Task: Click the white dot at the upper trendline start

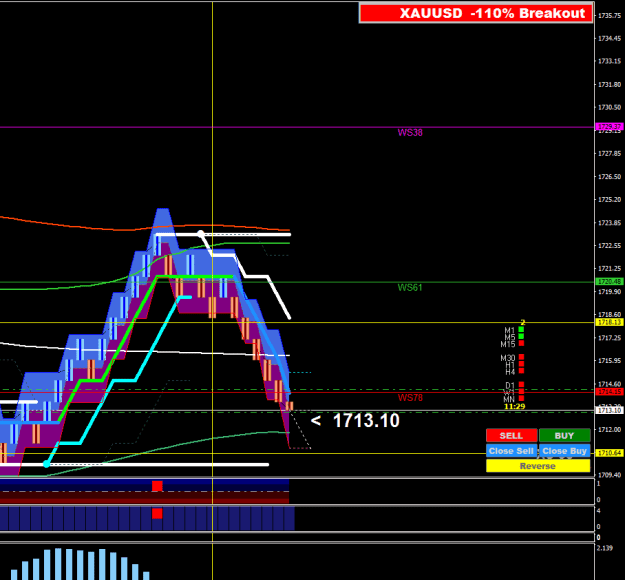Action: point(200,233)
